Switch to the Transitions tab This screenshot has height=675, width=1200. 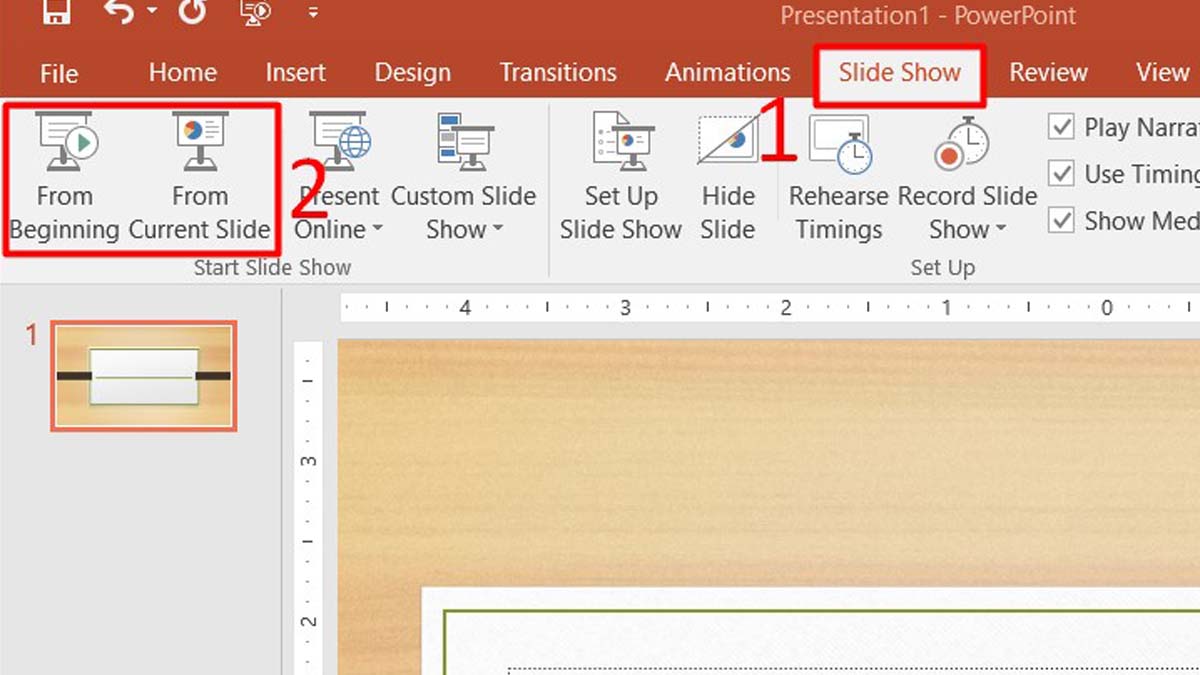tap(558, 72)
